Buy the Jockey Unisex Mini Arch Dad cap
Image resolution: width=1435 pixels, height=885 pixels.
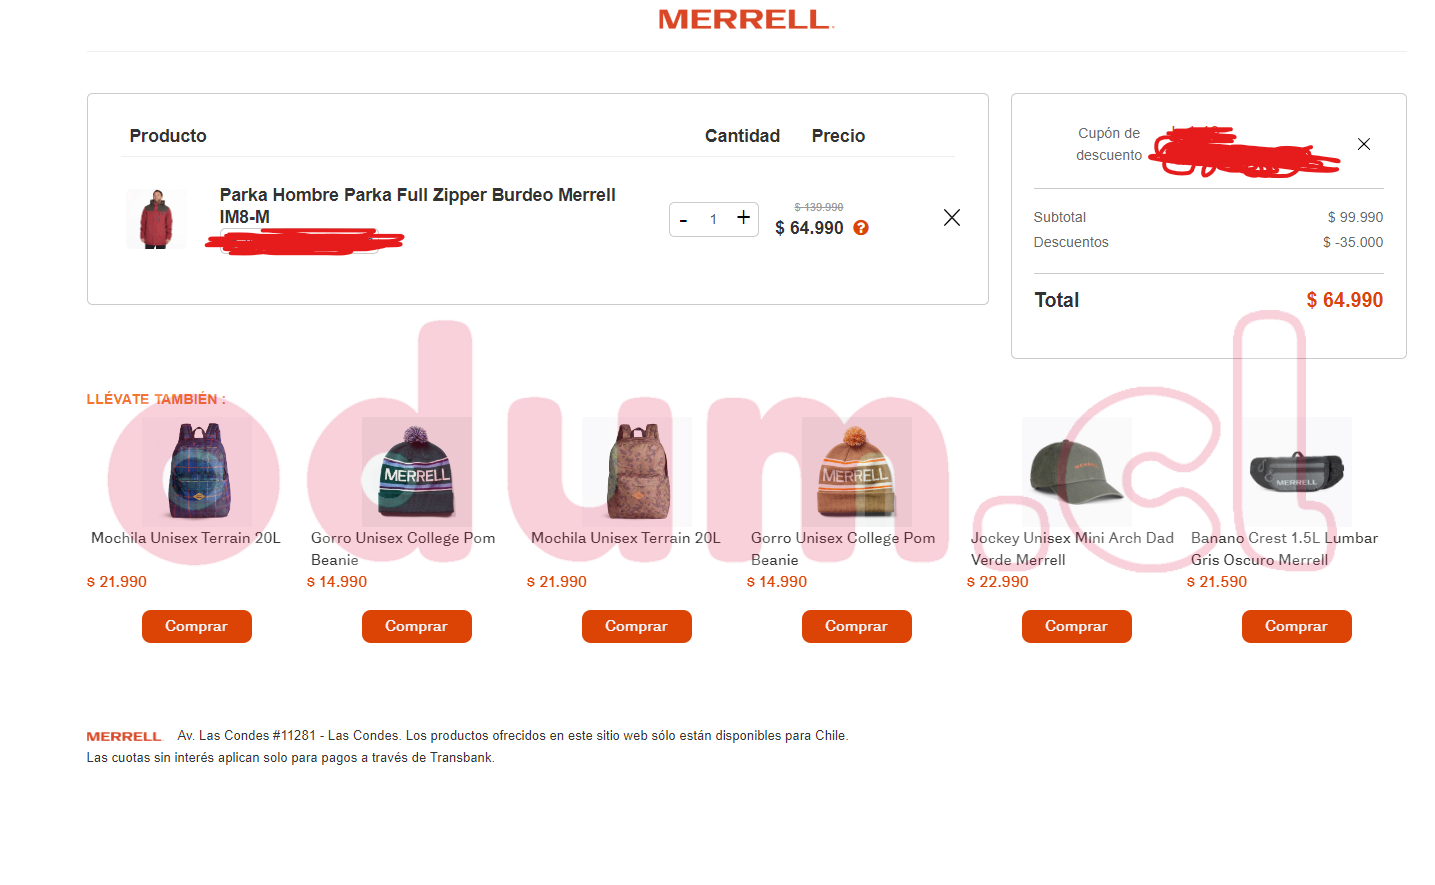click(1077, 626)
